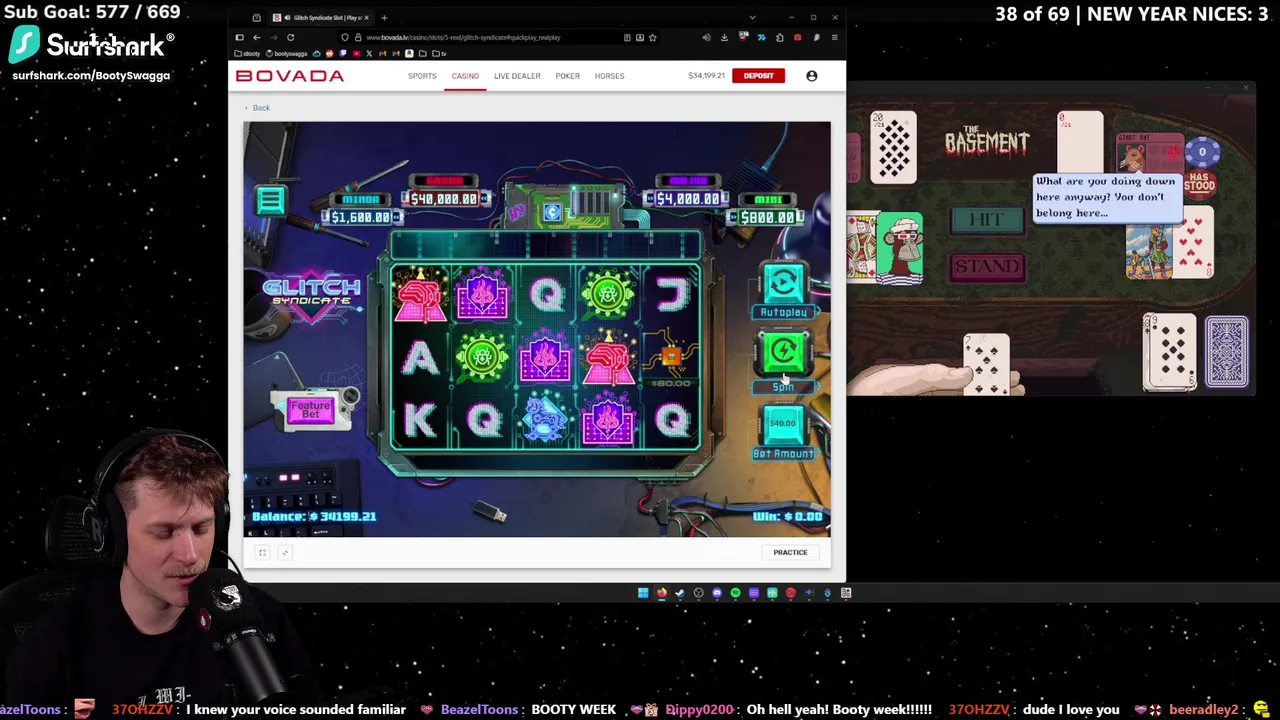Viewport: 1280px width, 720px height.
Task: Open Firefox from the taskbar
Action: point(662,593)
